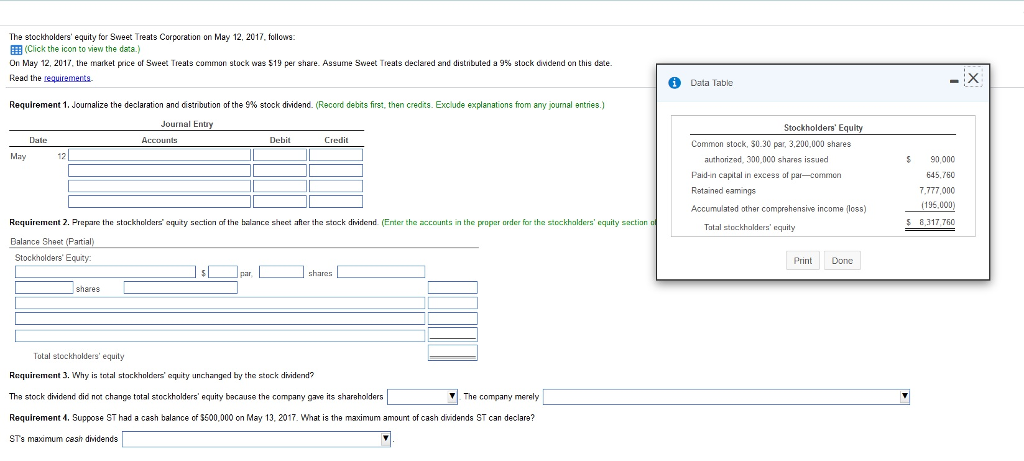
Task: Minimize the Data Table popup
Action: [955, 80]
